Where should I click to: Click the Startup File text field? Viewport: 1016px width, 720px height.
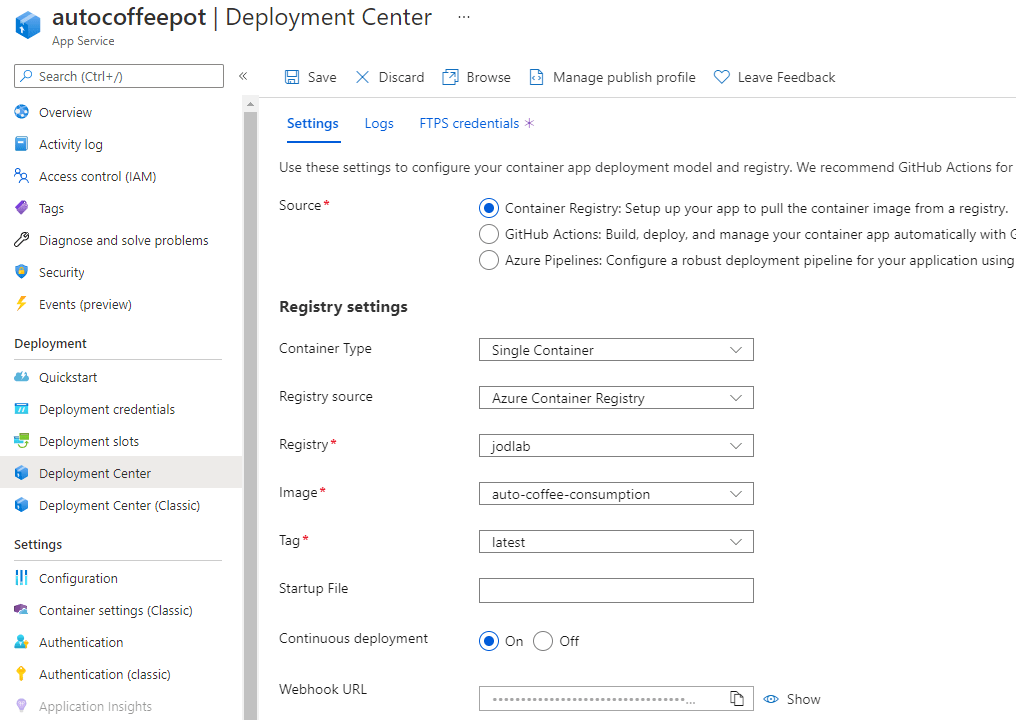click(616, 590)
